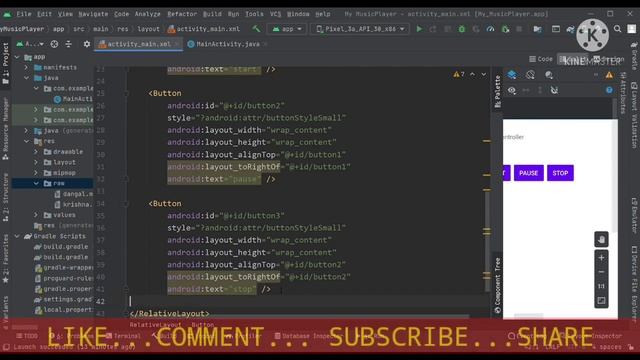Viewport: 640px width, 360px height.
Task: Open the VCS menu
Action: 276,14
